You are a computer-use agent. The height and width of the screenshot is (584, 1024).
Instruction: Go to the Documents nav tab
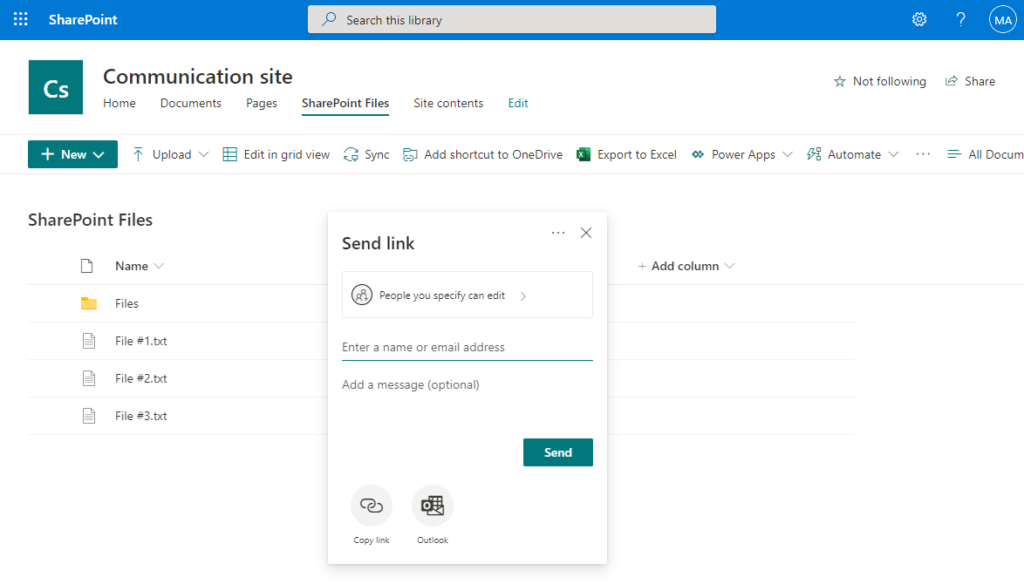click(x=191, y=103)
